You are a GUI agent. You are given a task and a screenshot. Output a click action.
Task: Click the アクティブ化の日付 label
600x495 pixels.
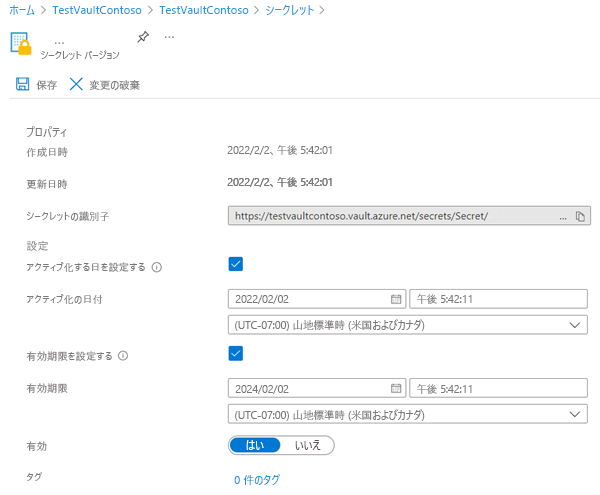(x=64, y=299)
